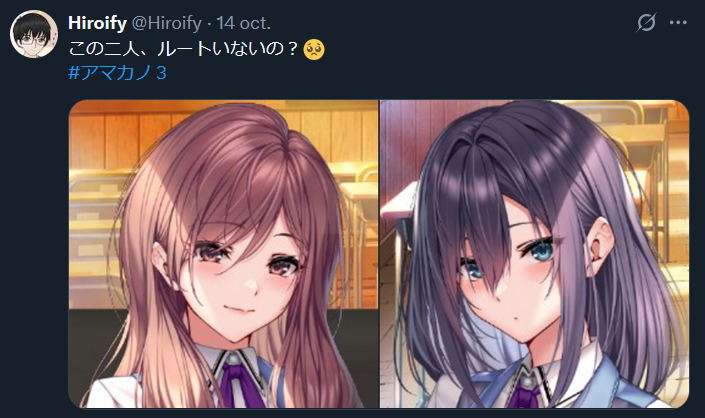Click the Hiroify display name
Viewport: 705px width, 418px height.
(98, 23)
